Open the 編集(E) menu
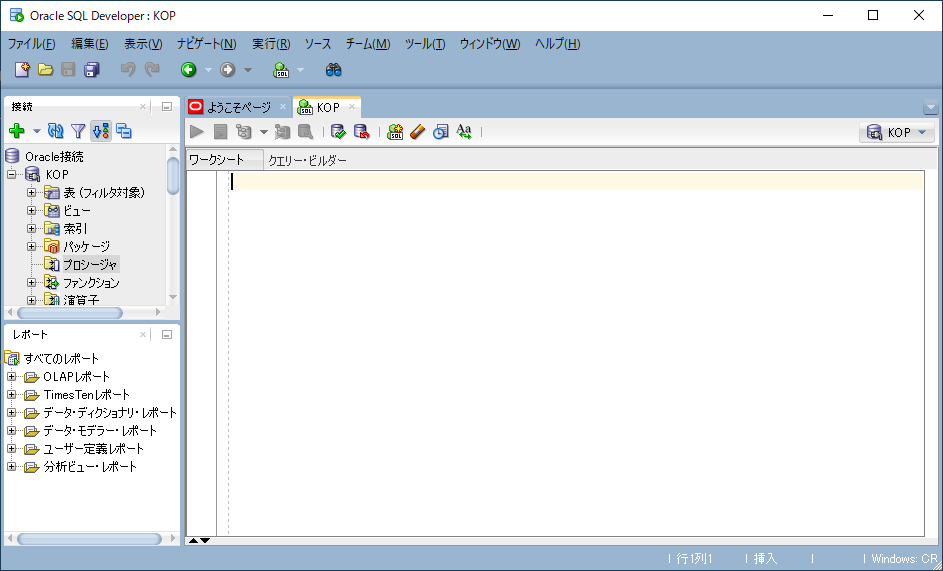943x571 pixels. pos(90,44)
